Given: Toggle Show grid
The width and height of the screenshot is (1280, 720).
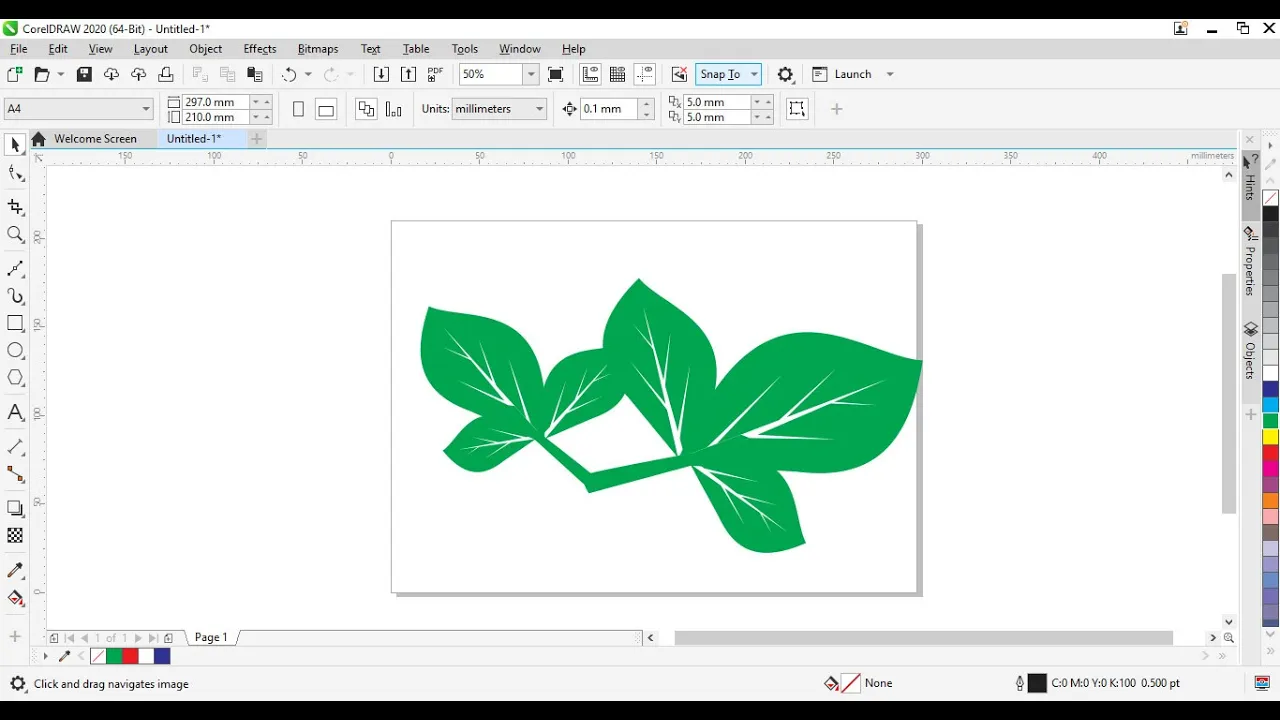Looking at the screenshot, I should click(x=618, y=74).
